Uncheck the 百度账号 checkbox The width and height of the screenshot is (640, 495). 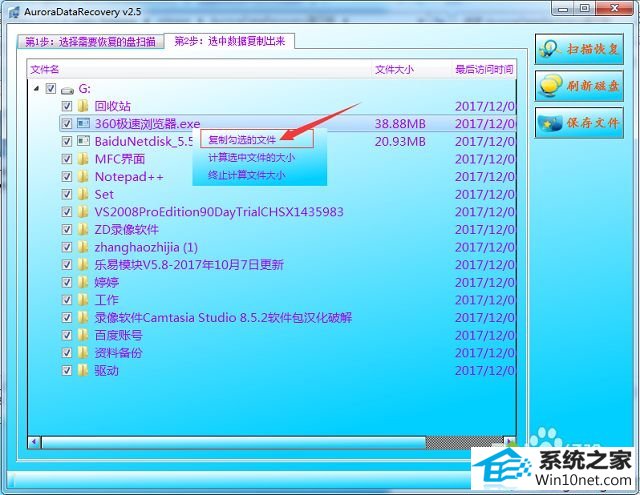coord(67,335)
